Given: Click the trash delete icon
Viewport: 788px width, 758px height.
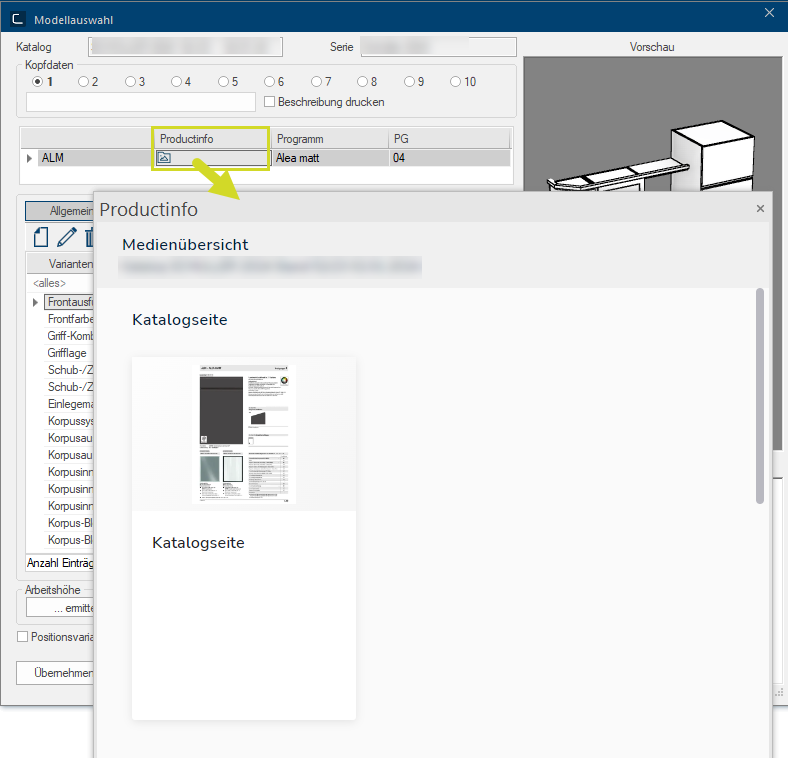Looking at the screenshot, I should (88, 237).
